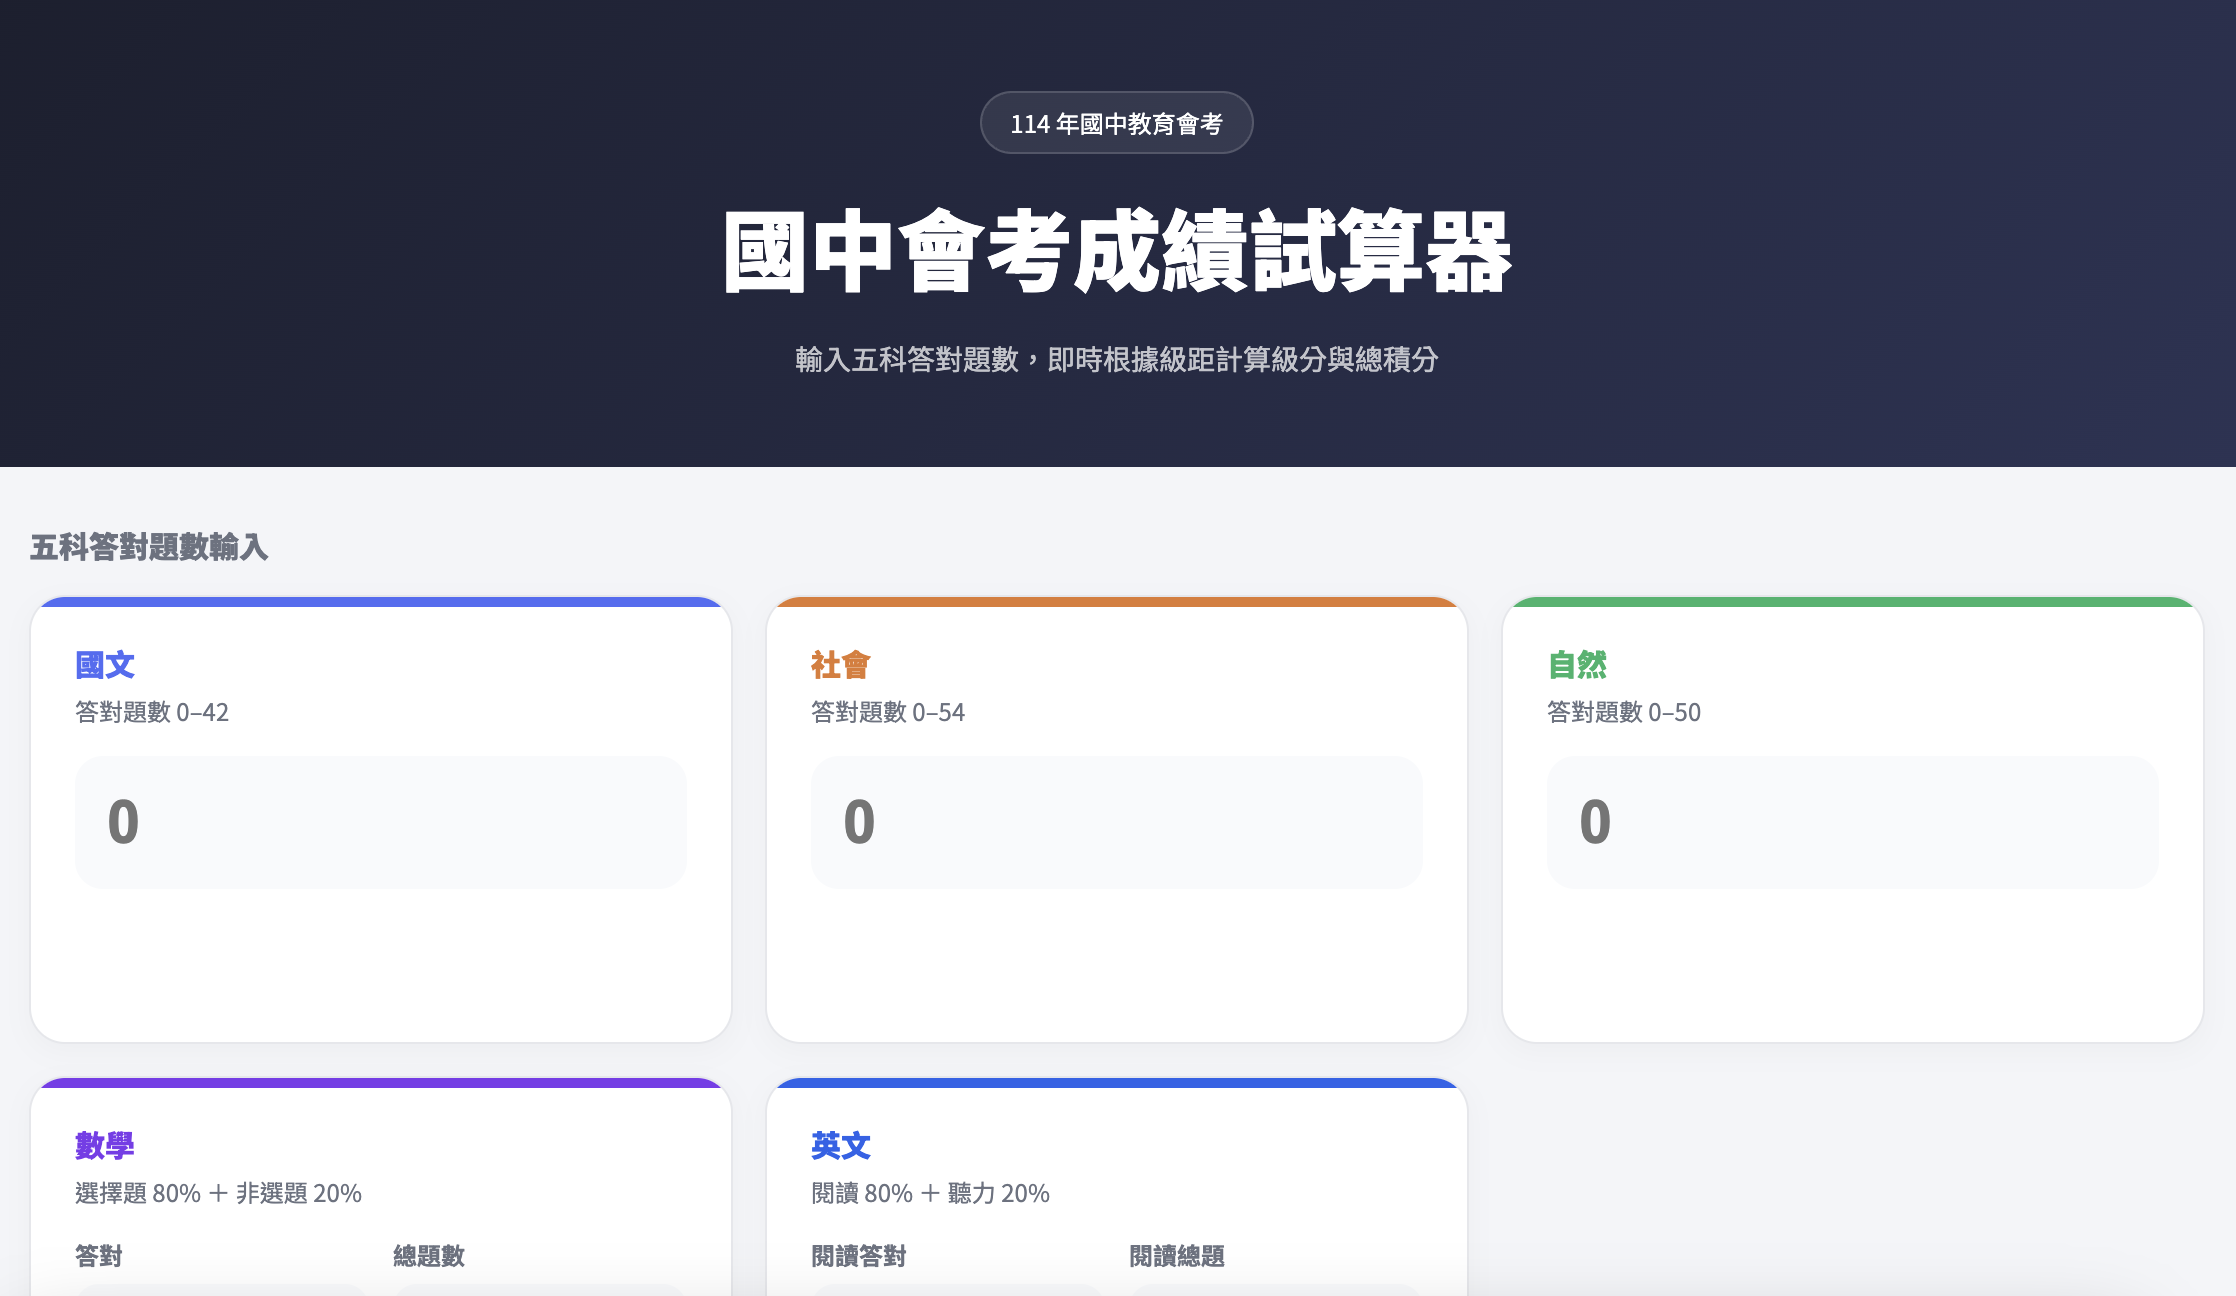Click the 總題數 label in 數學 card

pyautogui.click(x=429, y=1256)
